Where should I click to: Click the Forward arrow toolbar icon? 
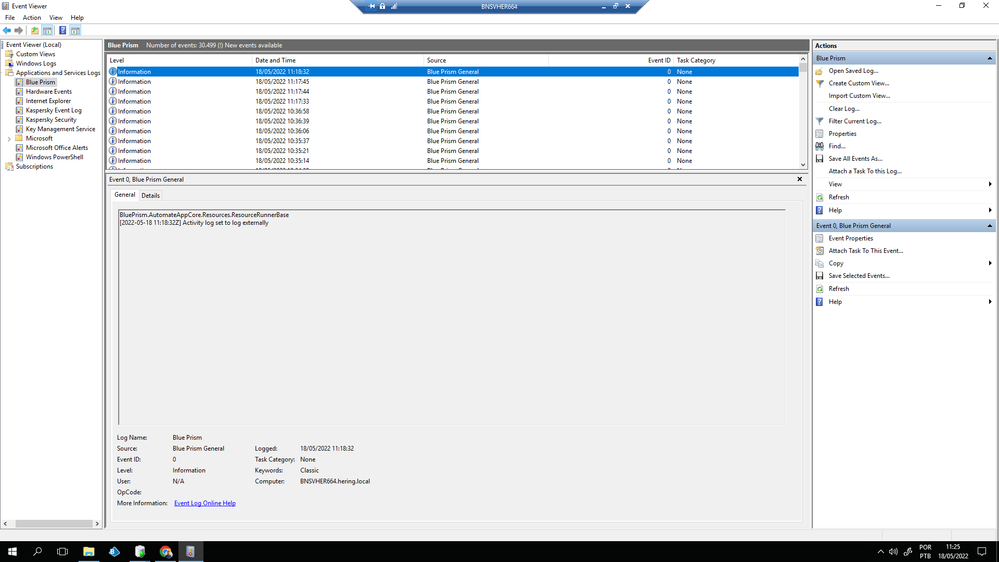tap(19, 31)
